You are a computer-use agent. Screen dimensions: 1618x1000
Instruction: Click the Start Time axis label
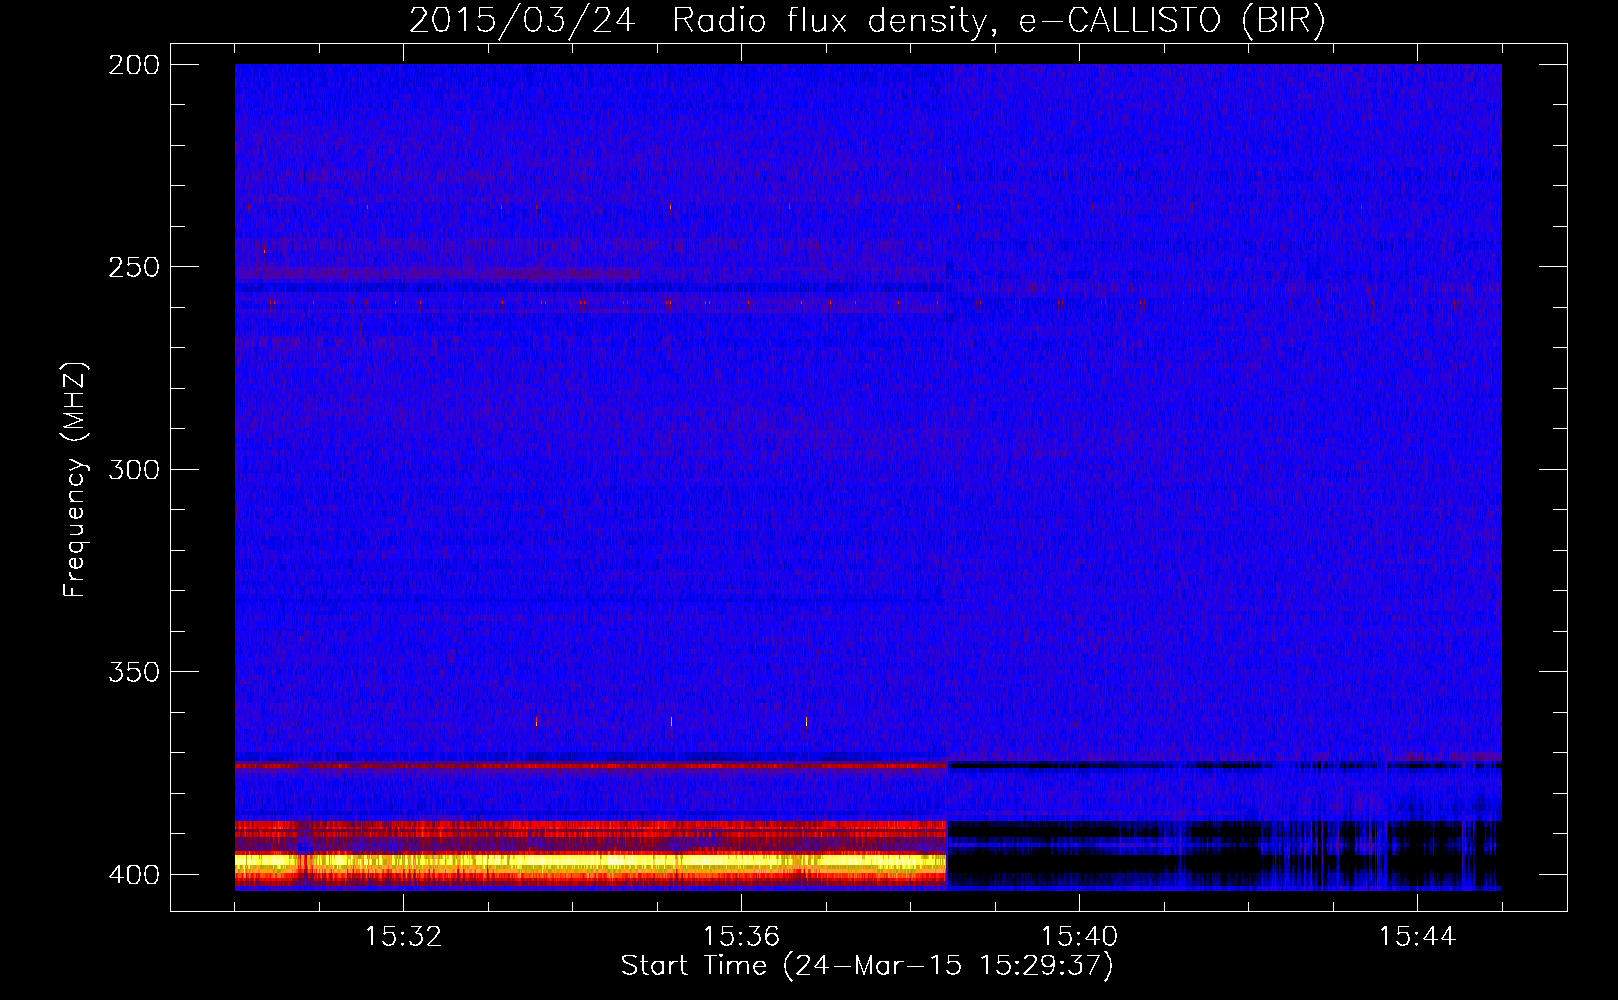(867, 966)
